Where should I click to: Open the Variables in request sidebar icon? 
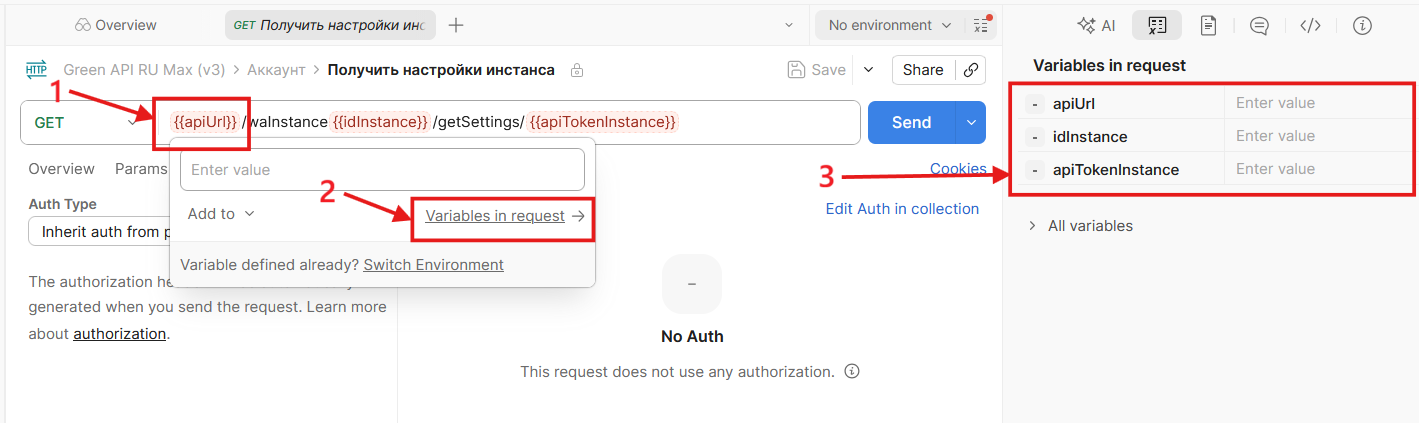click(x=1157, y=26)
